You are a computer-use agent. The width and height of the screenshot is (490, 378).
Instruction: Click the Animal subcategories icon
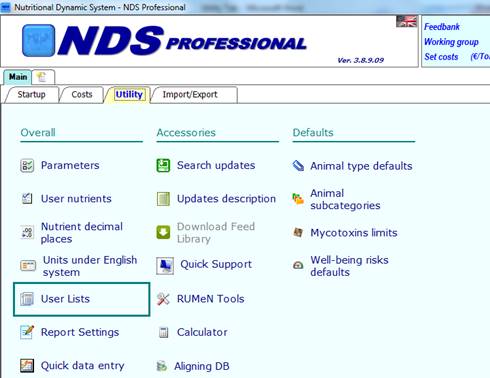(x=298, y=199)
